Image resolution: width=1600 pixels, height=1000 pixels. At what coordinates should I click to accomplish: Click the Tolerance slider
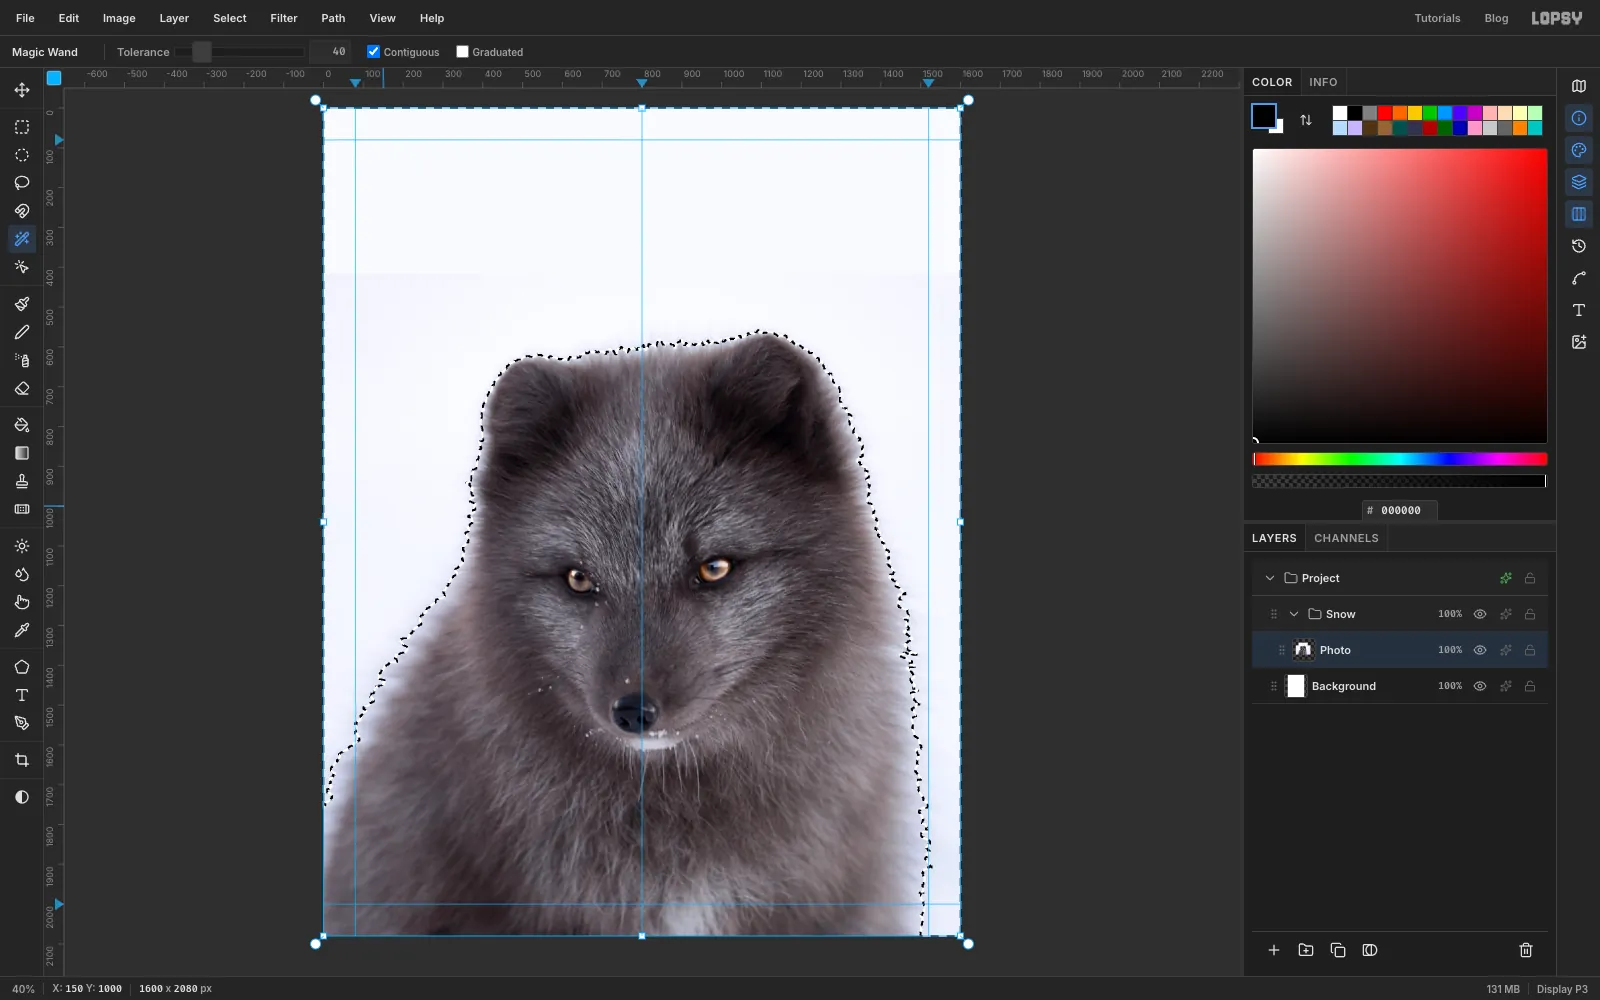pos(240,52)
